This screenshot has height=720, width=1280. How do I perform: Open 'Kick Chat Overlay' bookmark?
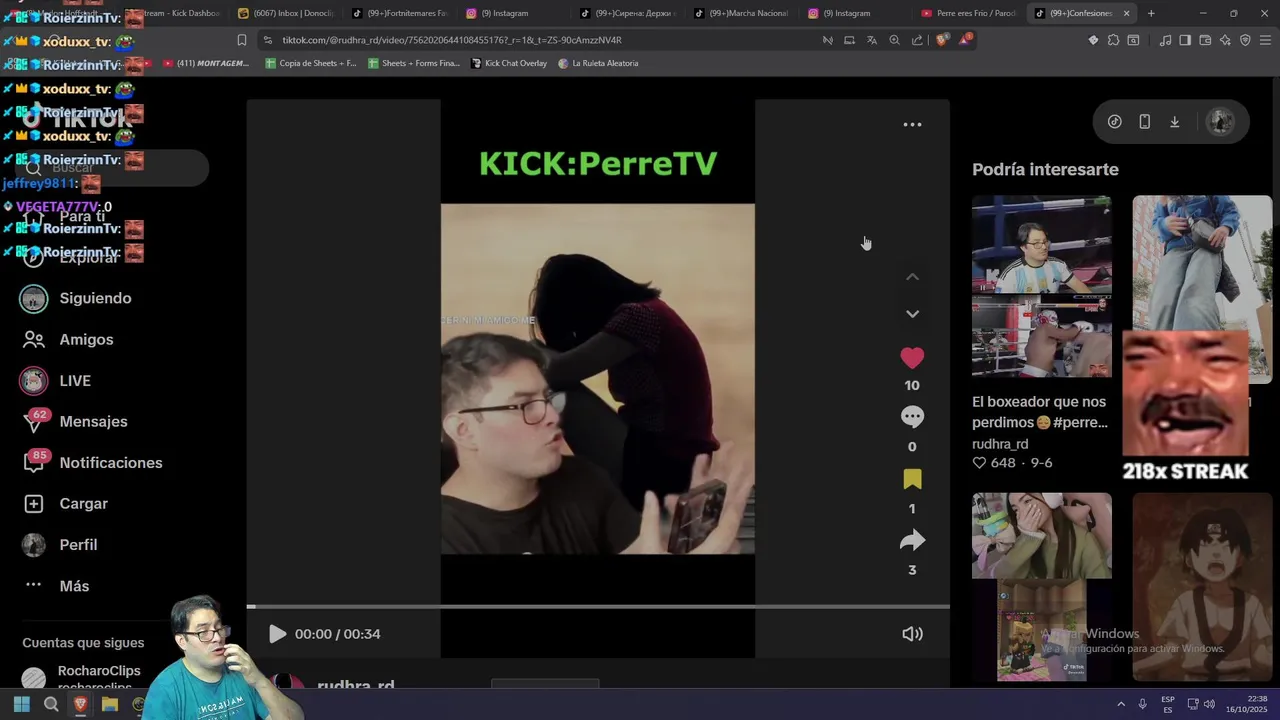tap(508, 63)
